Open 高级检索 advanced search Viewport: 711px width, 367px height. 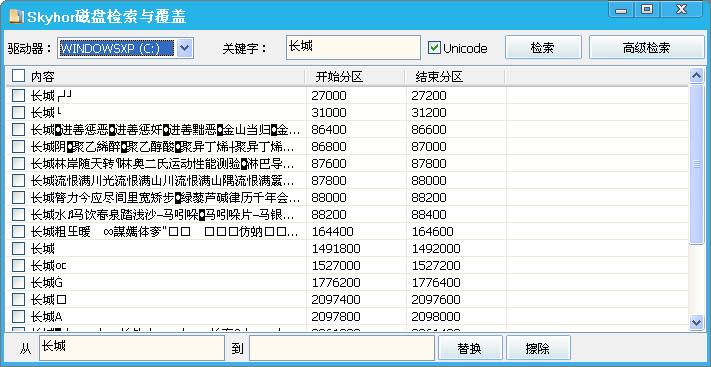pyautogui.click(x=647, y=48)
